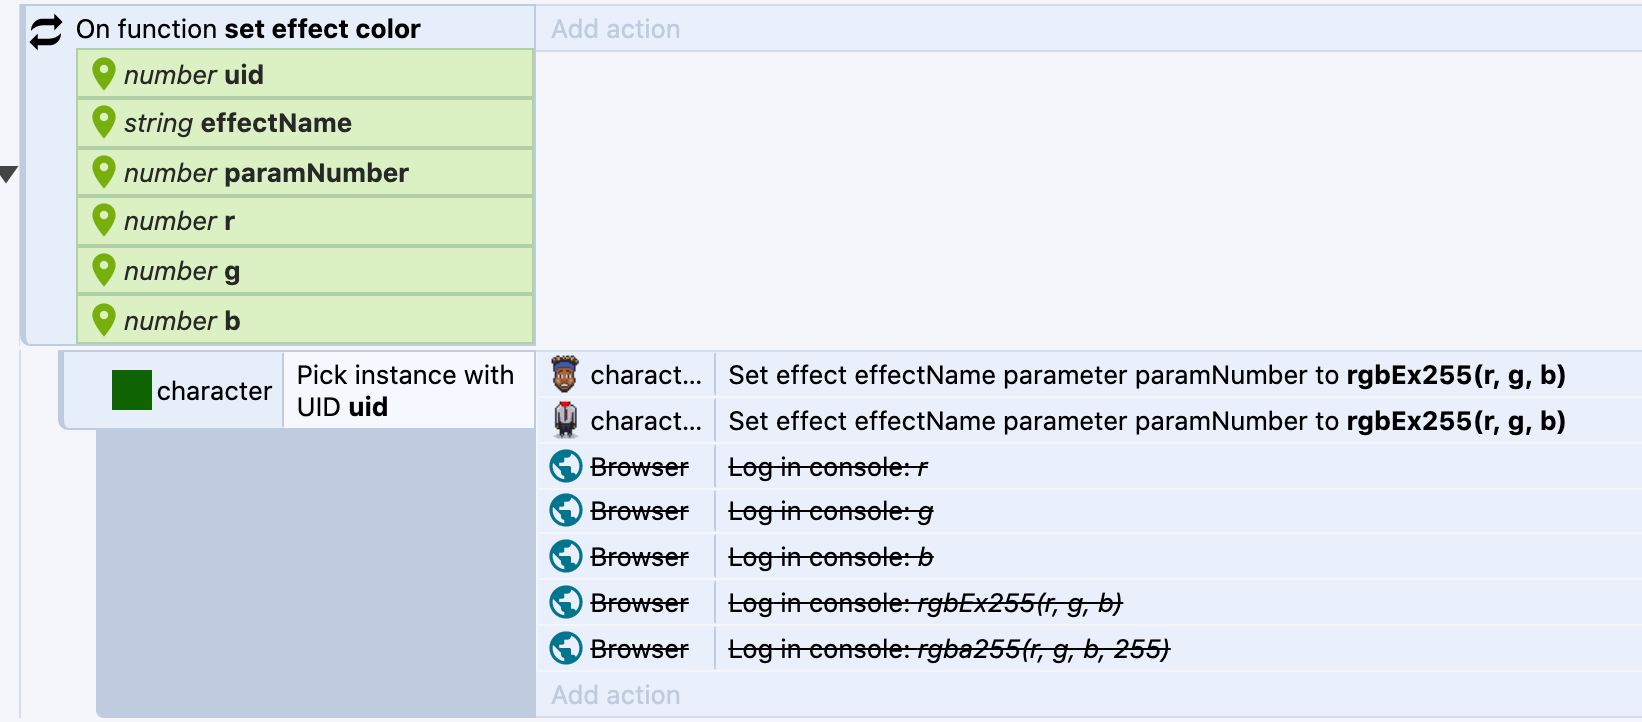The image size is (1642, 722).
Task: Select the 'number r' parameter row
Action: point(305,221)
